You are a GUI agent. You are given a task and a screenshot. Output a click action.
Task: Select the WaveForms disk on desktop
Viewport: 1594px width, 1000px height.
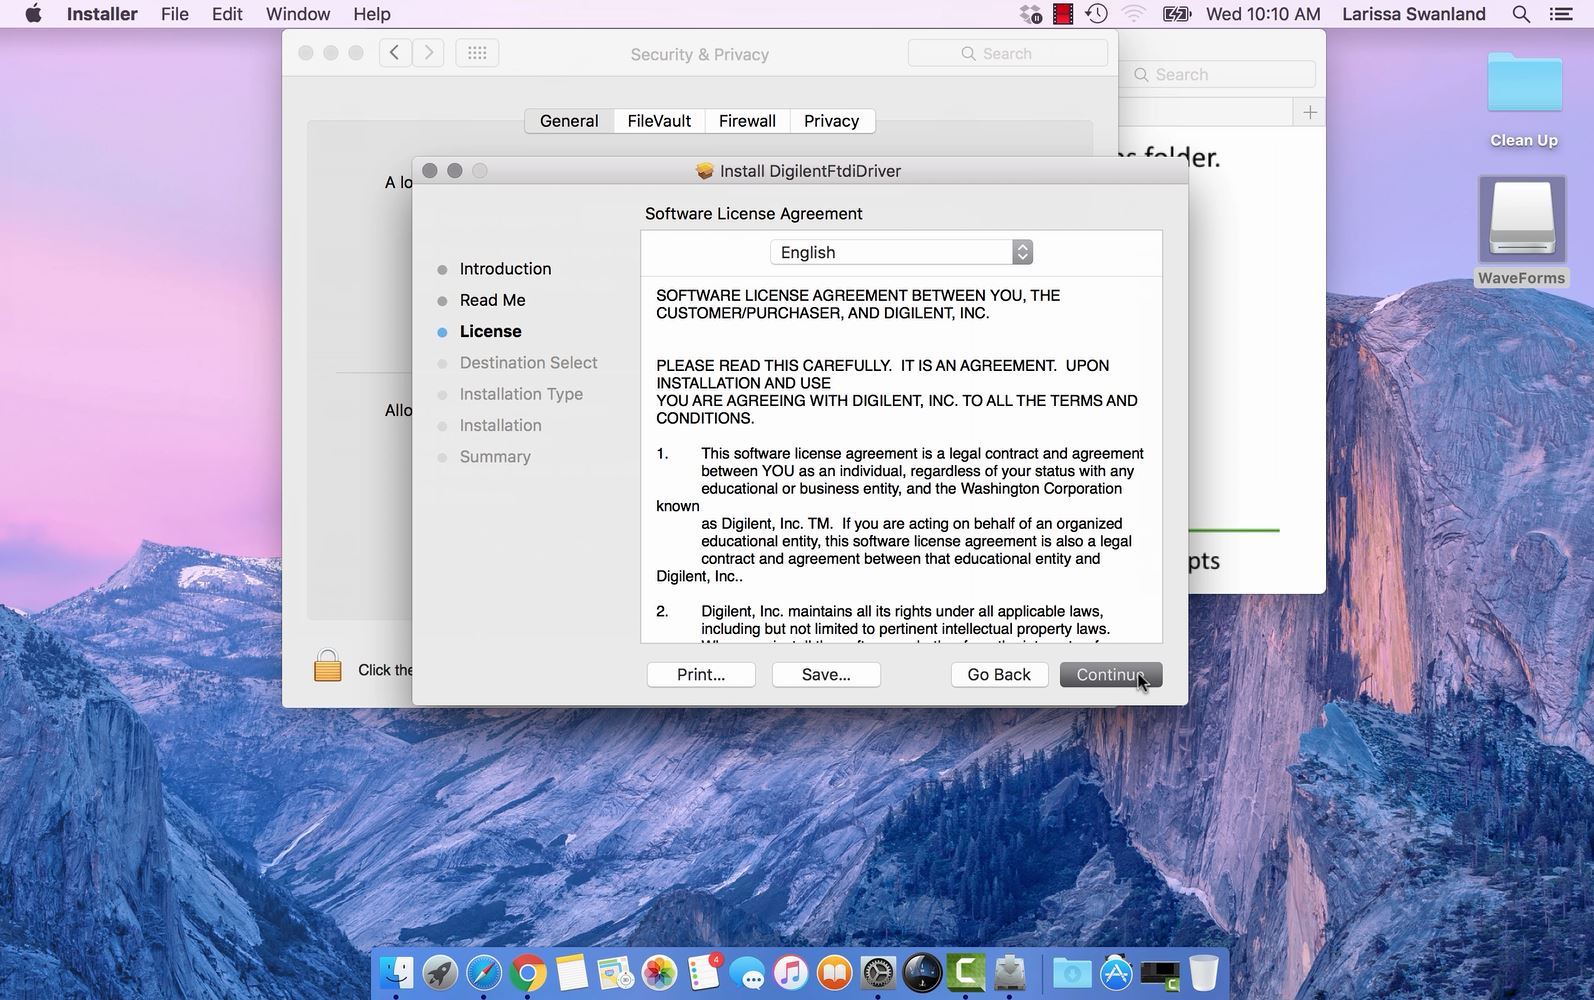point(1522,232)
